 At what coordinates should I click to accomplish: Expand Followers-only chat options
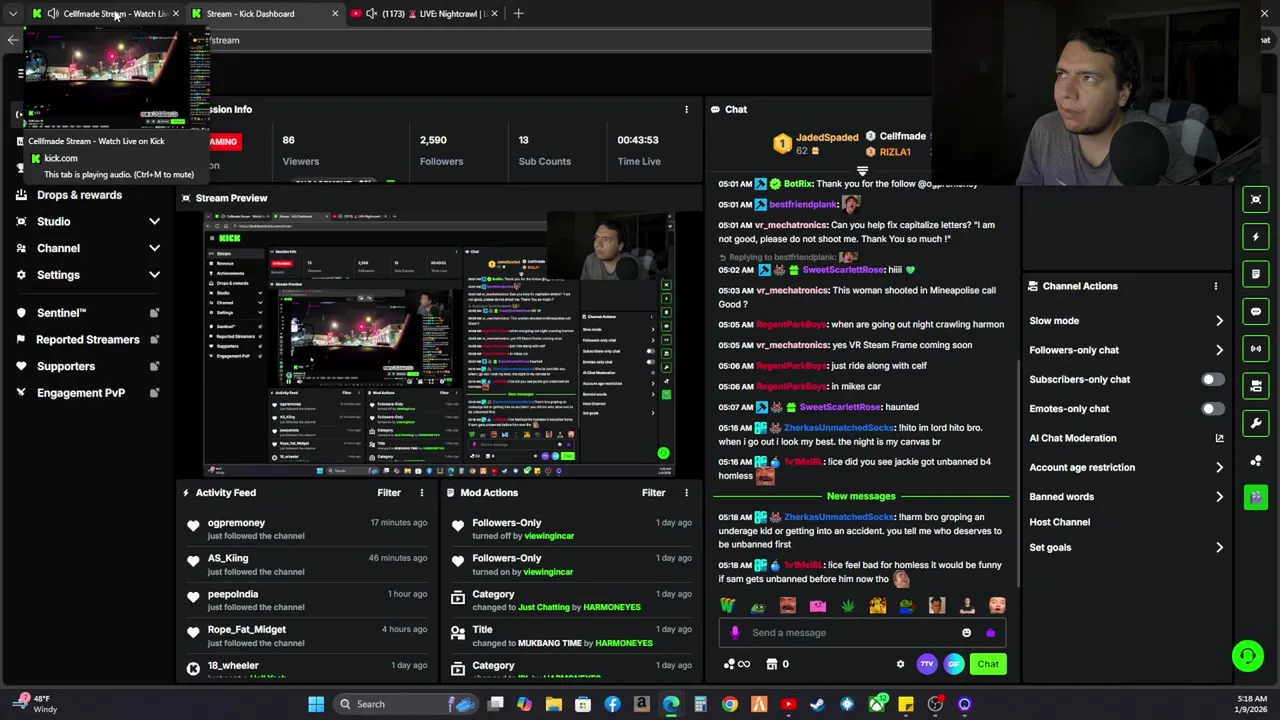point(1219,350)
